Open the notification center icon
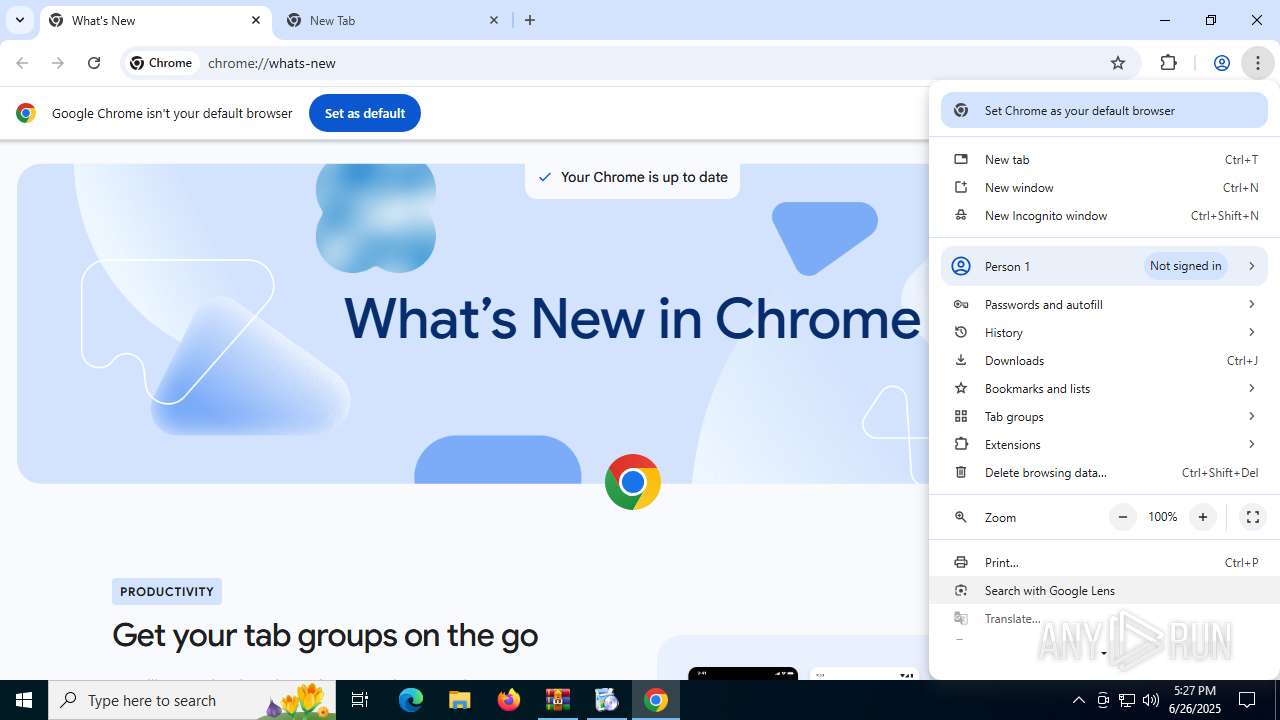This screenshot has height=720, width=1280. [1247, 700]
